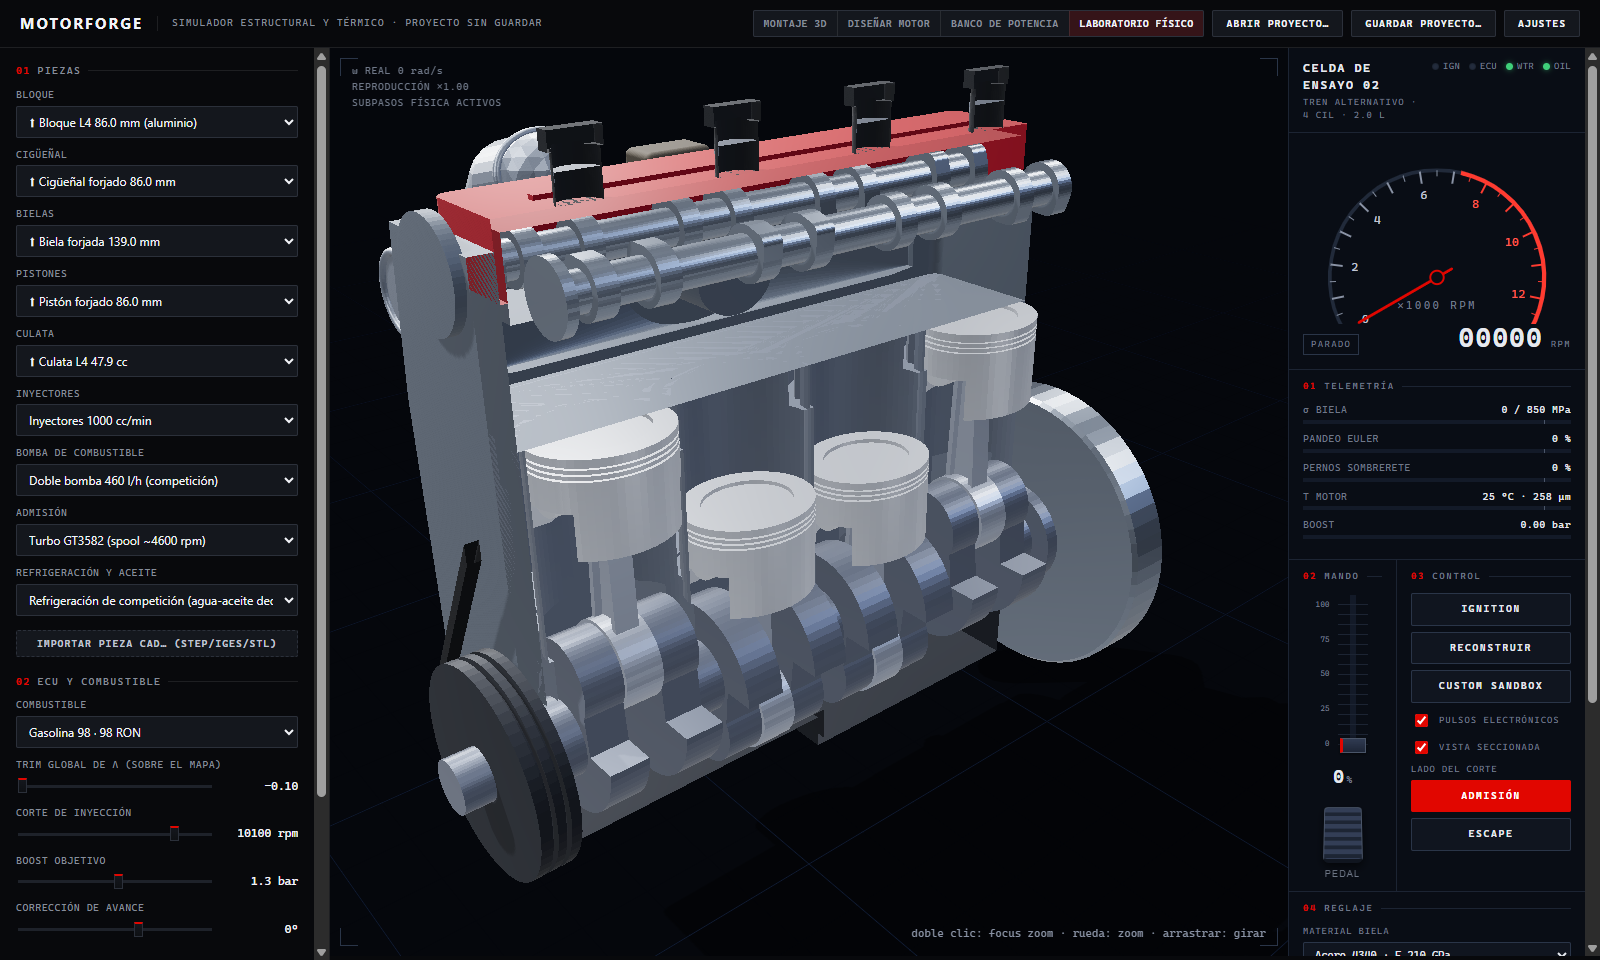The image size is (1600, 960).
Task: Click the OIL status indicator
Action: 1557,66
